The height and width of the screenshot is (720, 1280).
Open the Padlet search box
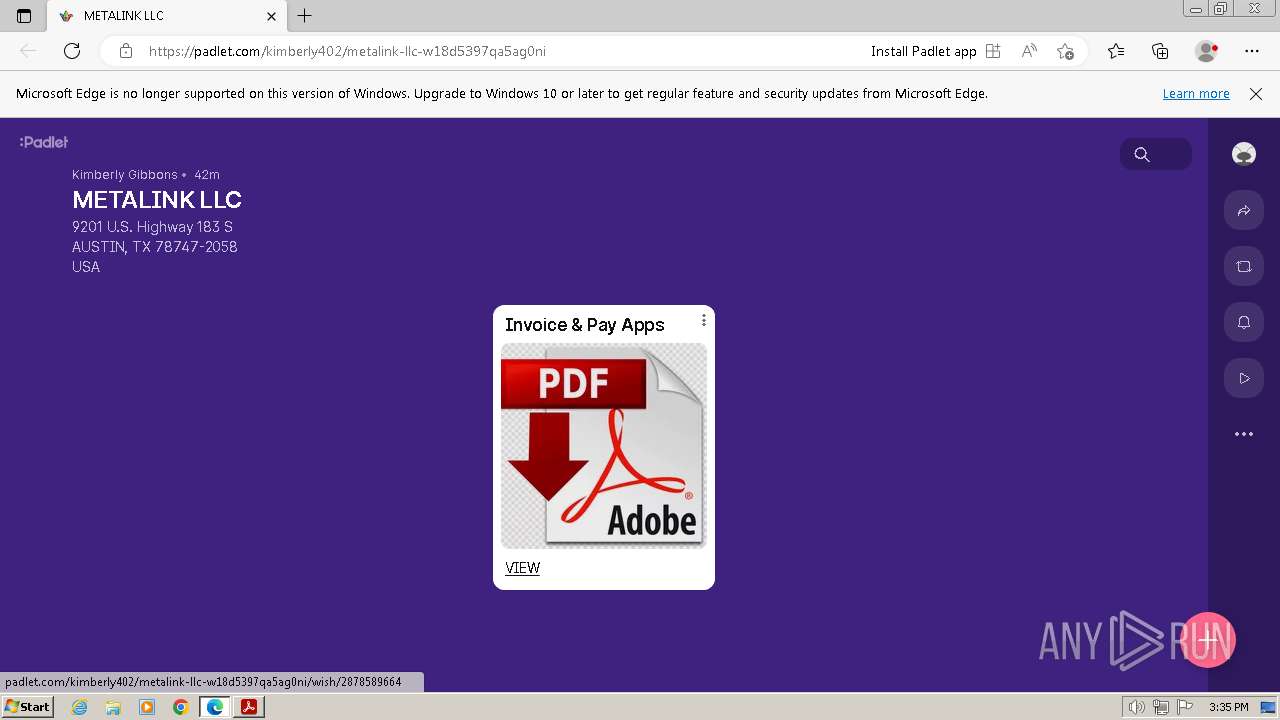(1155, 154)
